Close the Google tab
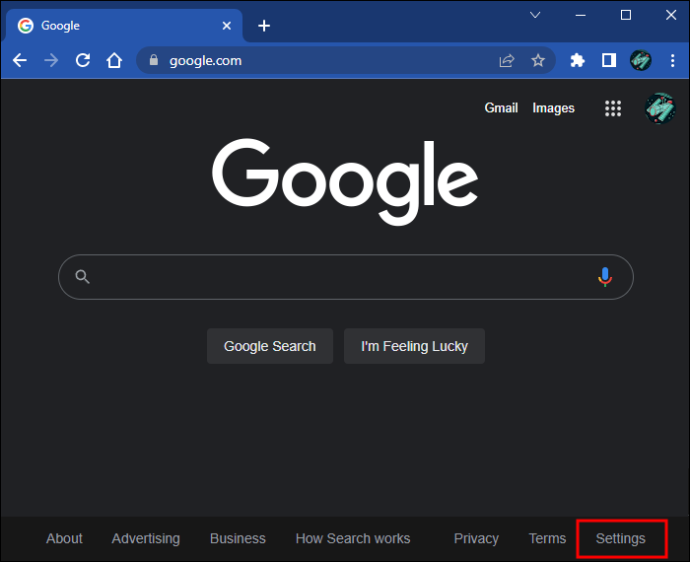Screen dimensions: 690x562 (x=227, y=26)
